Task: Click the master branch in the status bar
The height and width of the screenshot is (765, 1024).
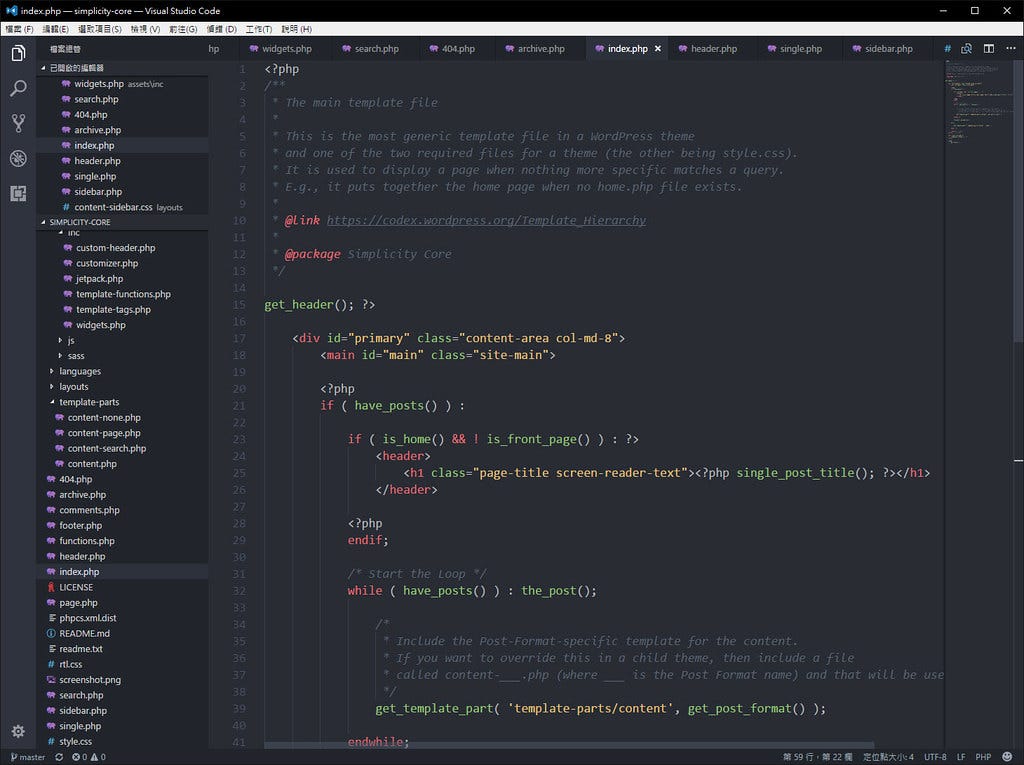Action: [27, 757]
